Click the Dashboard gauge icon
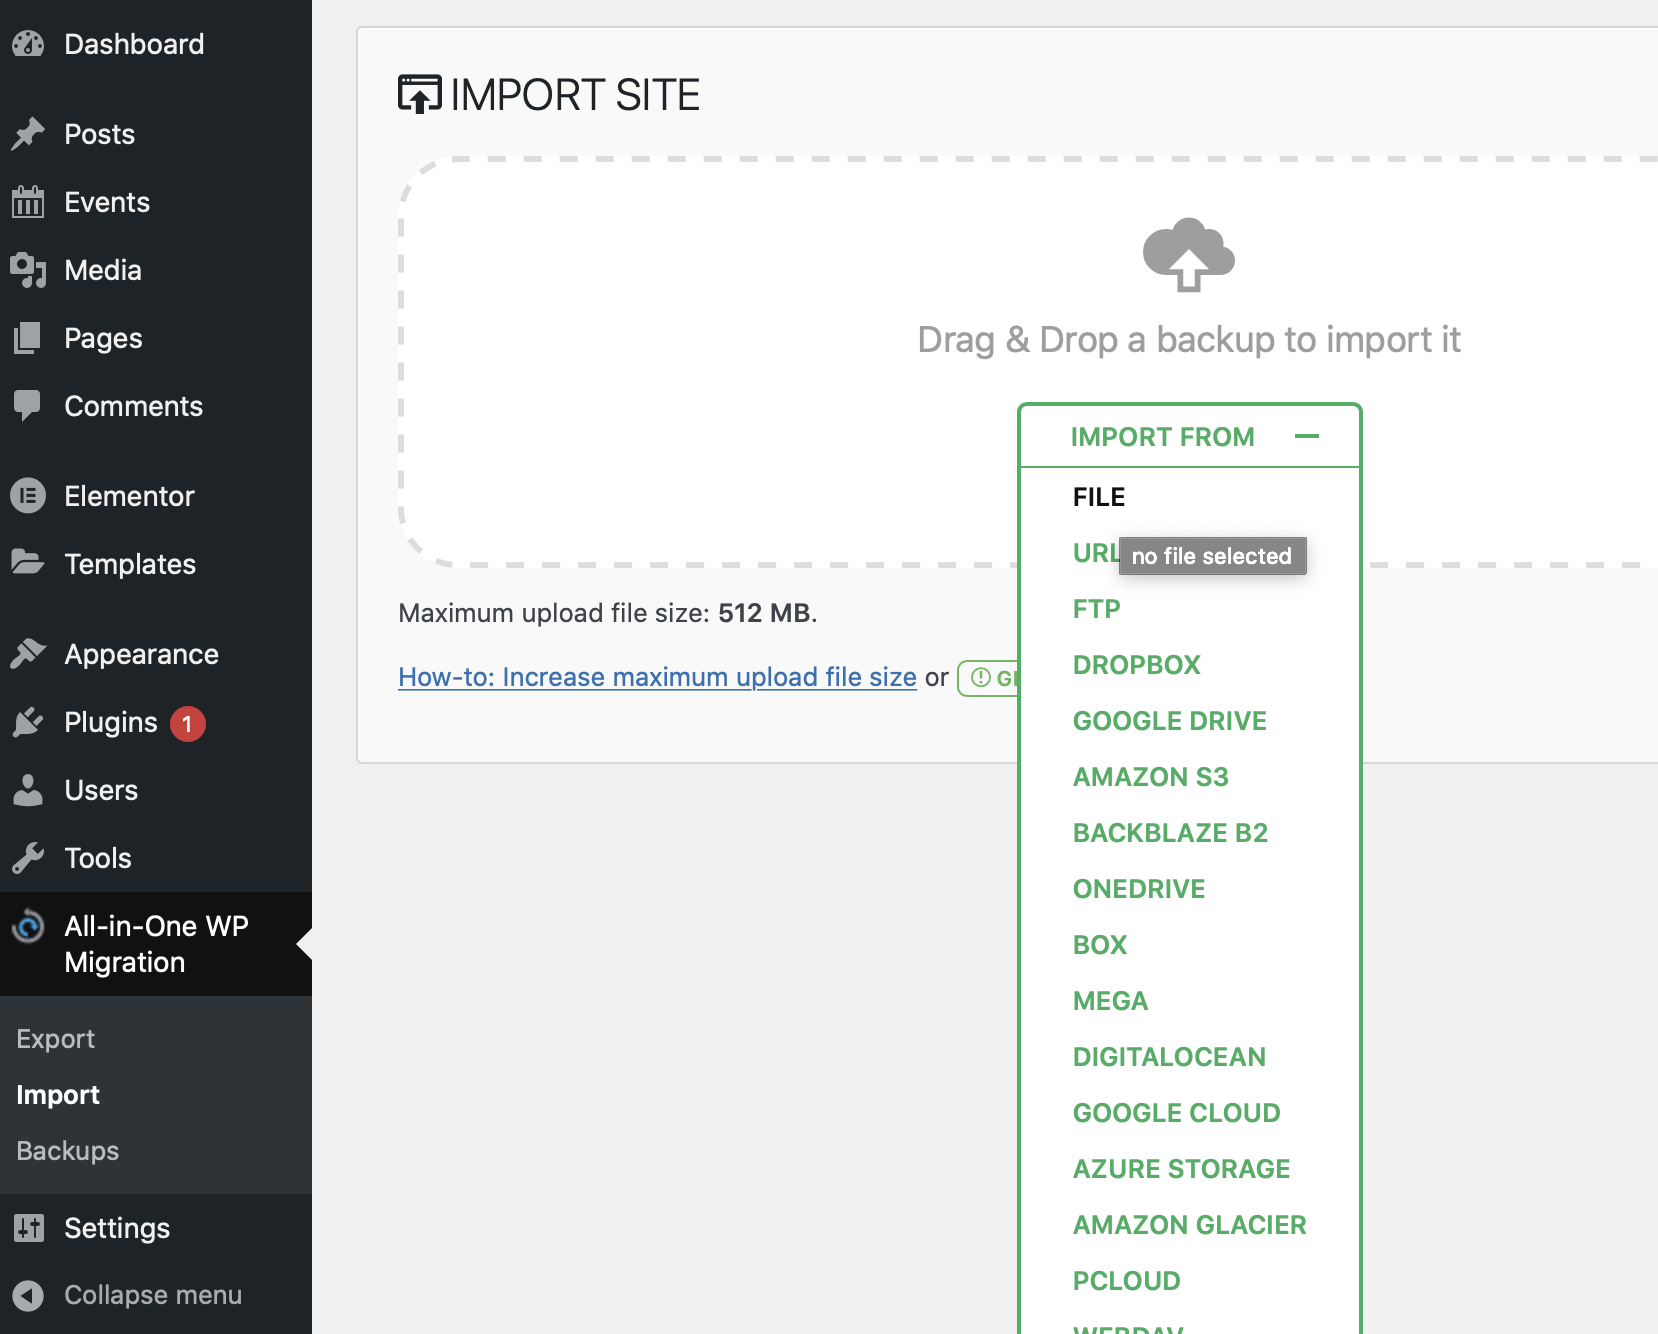 pos(28,44)
